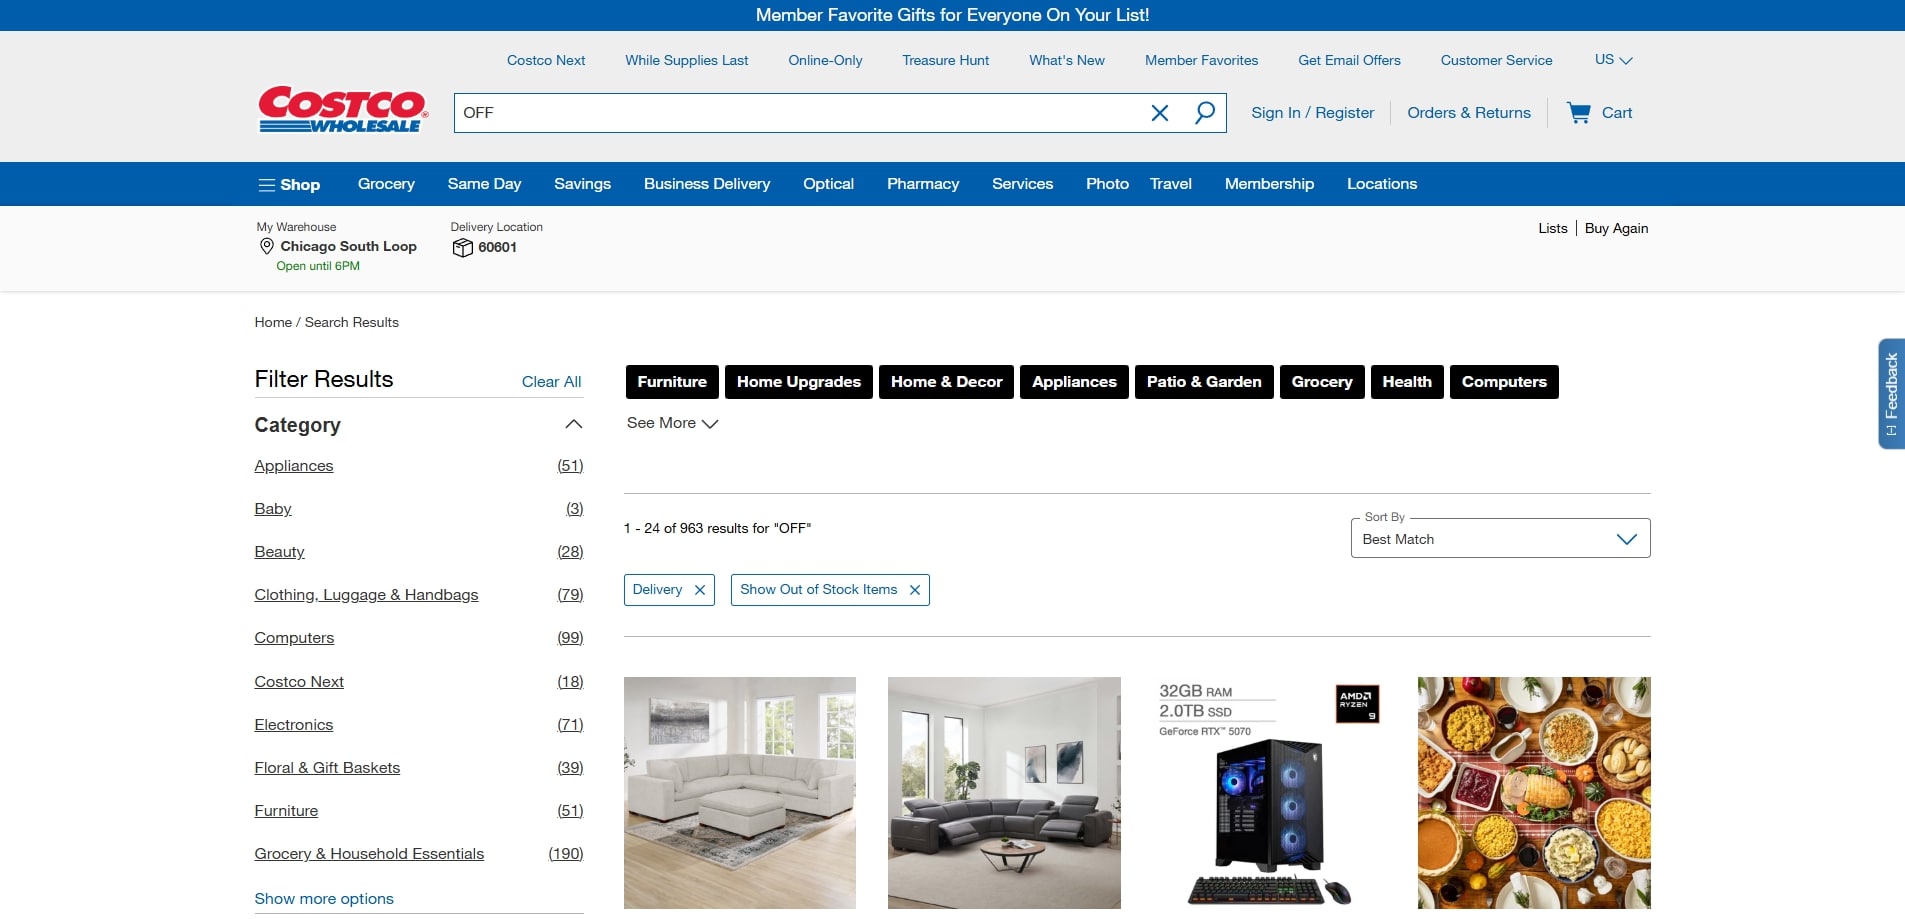1905x919 pixels.
Task: Remove Show Out of Stock Items filter
Action: pos(915,590)
